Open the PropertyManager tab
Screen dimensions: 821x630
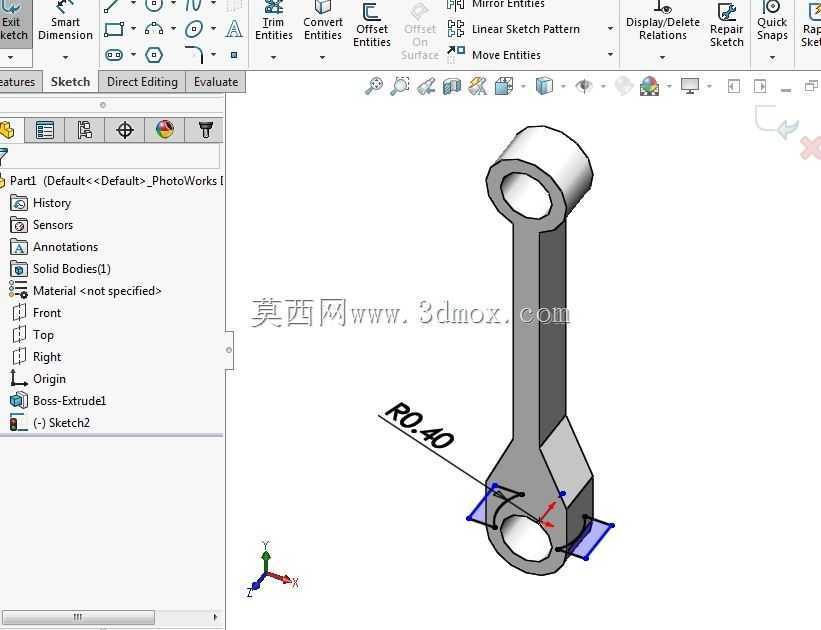tap(45, 130)
